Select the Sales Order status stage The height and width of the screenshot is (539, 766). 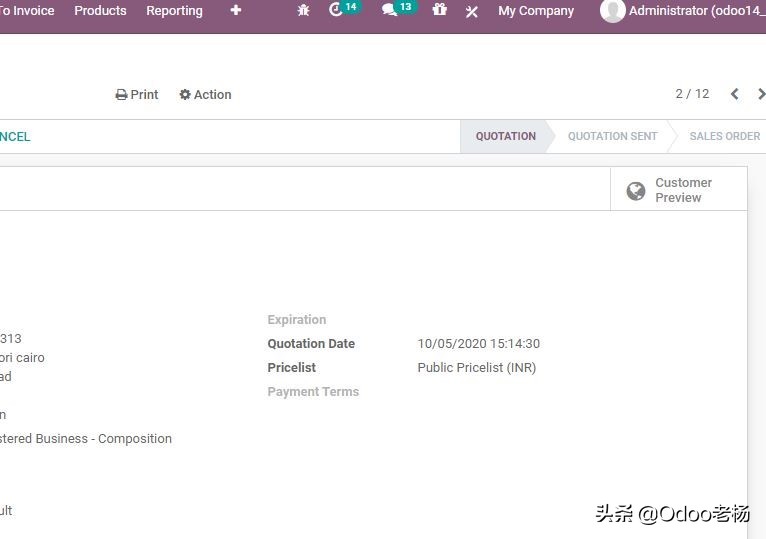point(724,136)
